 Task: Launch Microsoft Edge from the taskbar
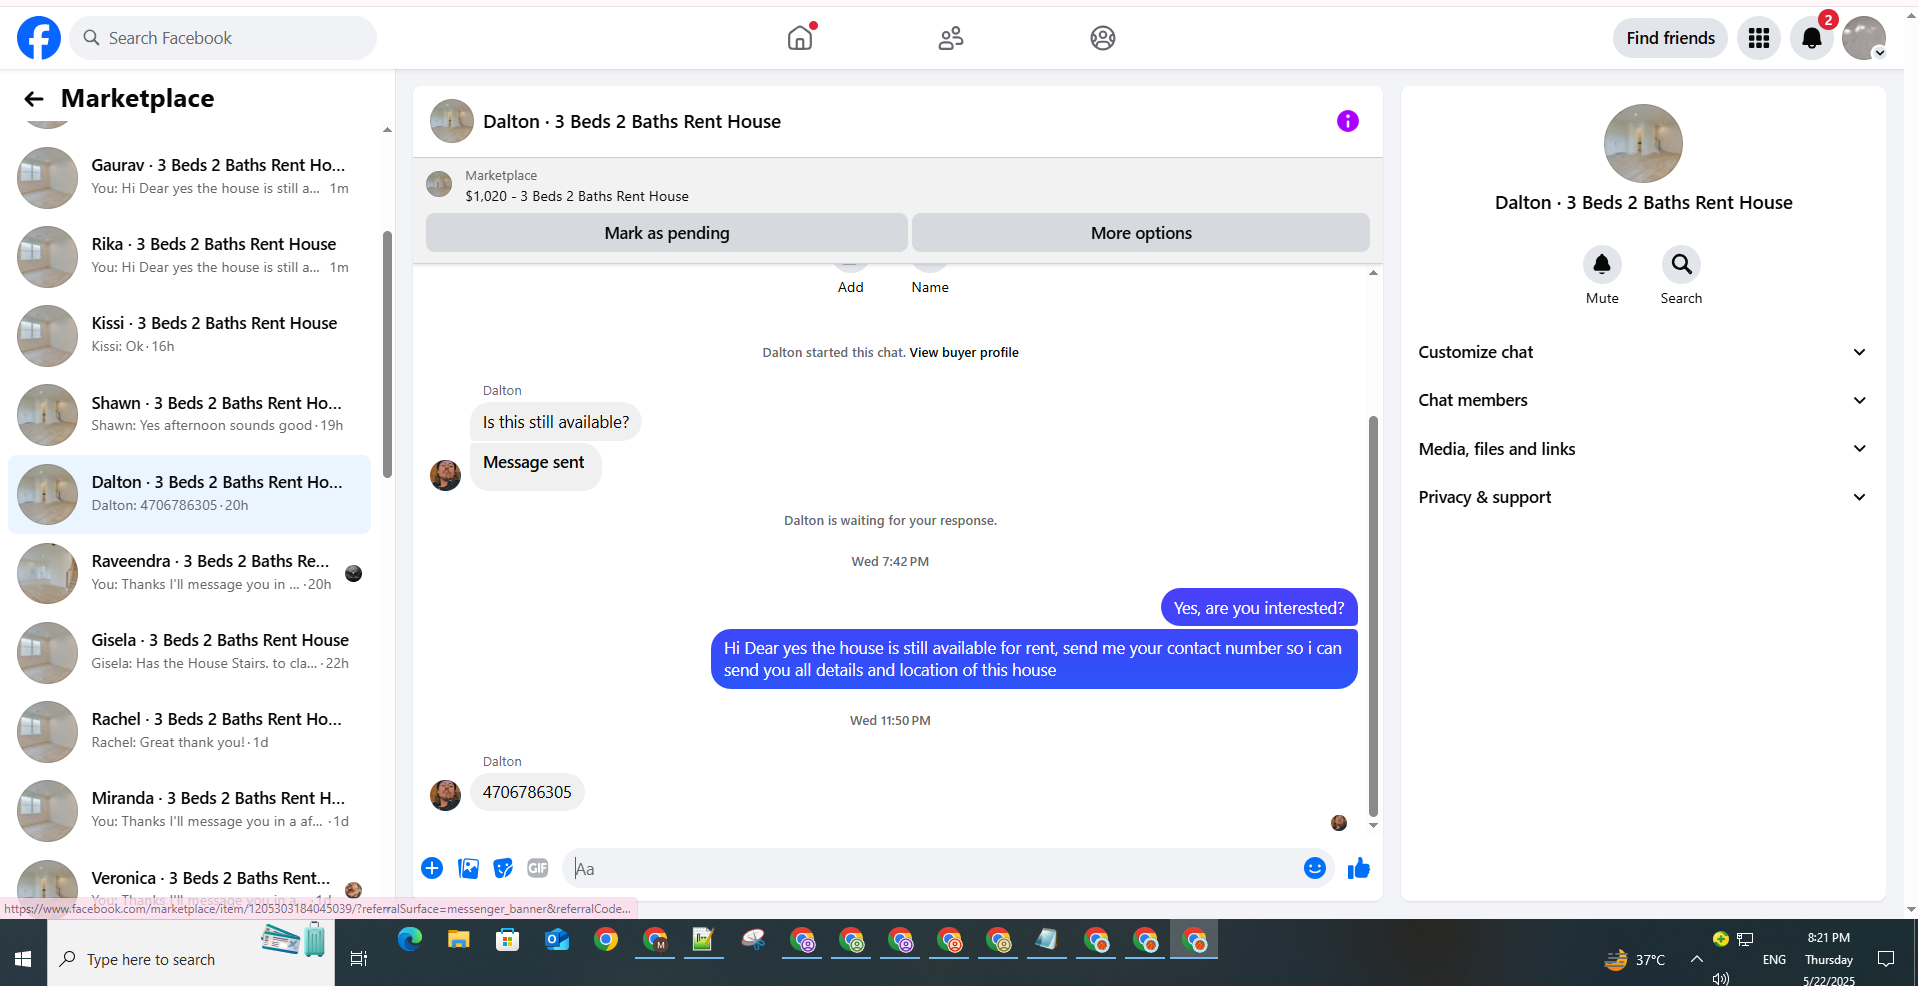click(410, 940)
